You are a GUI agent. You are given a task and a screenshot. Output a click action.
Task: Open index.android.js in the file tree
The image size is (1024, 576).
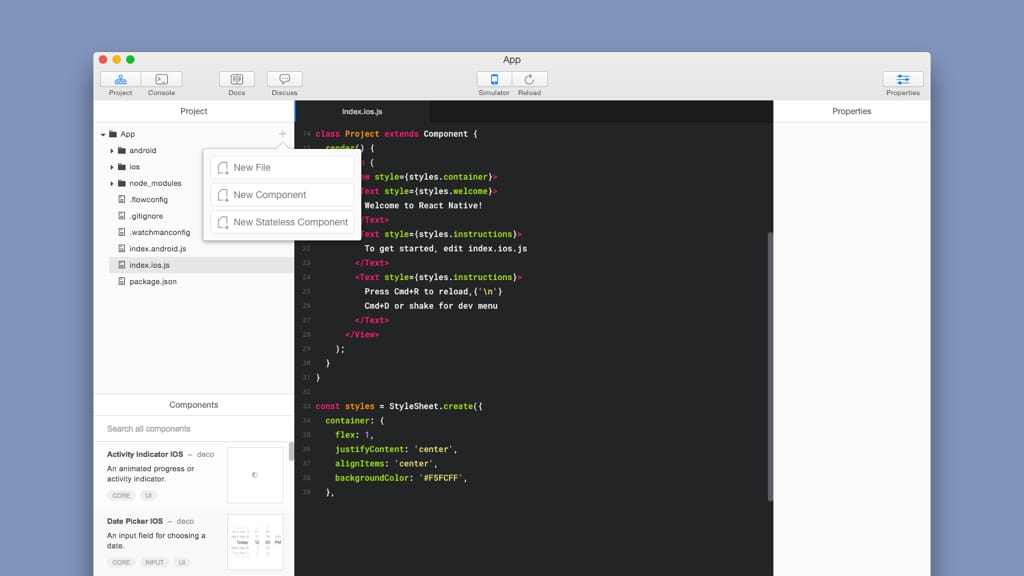pos(157,249)
